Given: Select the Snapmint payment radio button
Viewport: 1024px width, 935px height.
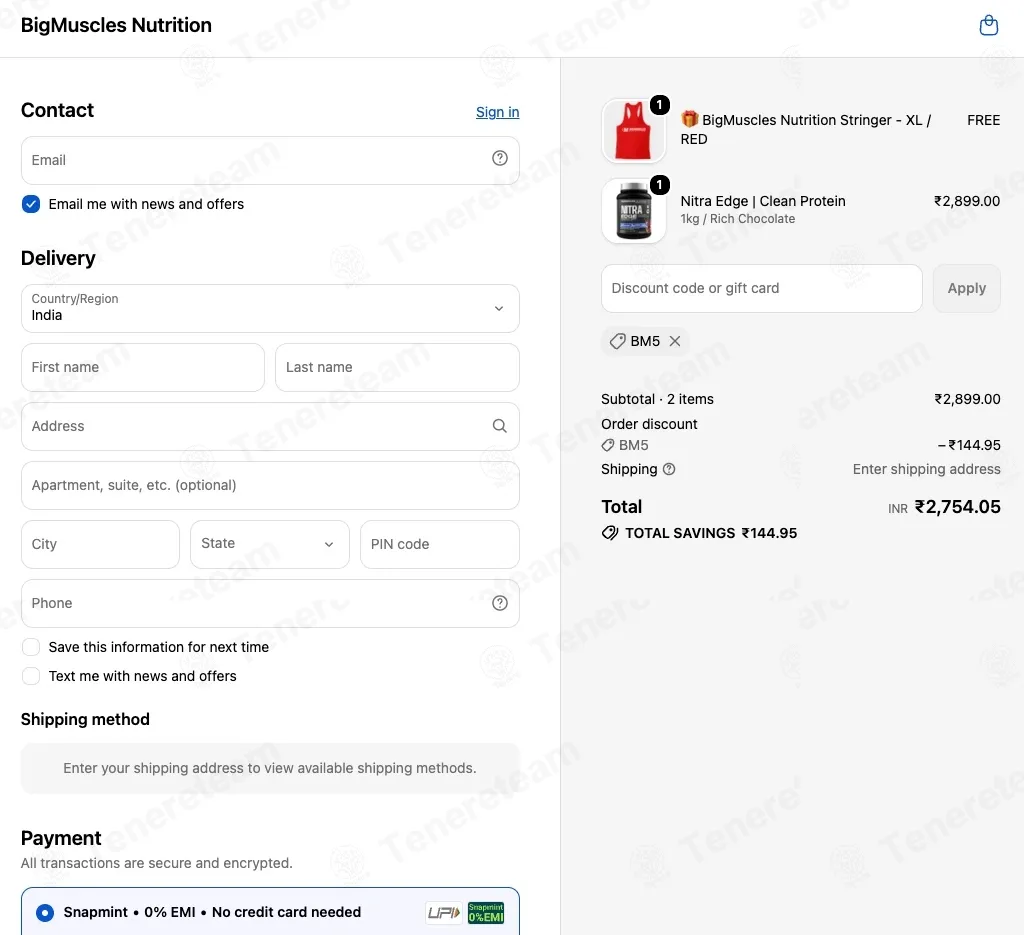Looking at the screenshot, I should (44, 912).
